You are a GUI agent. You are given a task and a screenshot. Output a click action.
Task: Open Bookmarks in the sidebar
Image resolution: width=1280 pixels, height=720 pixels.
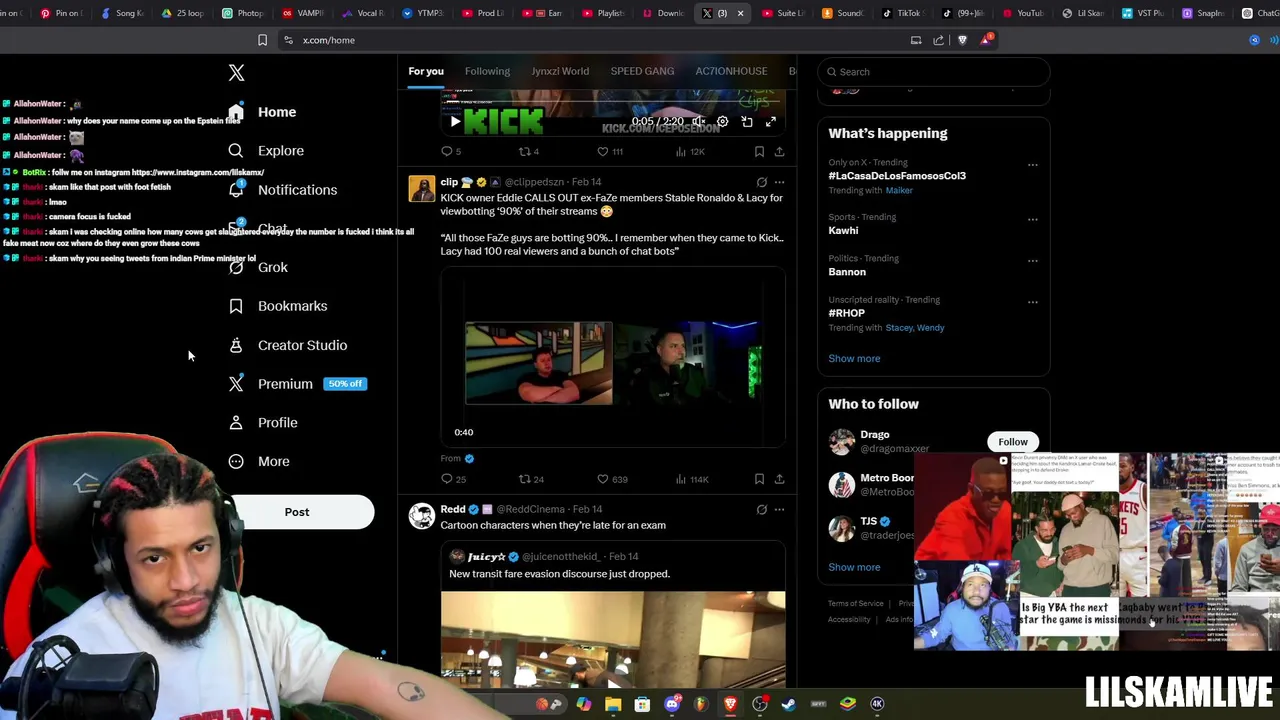(x=278, y=306)
